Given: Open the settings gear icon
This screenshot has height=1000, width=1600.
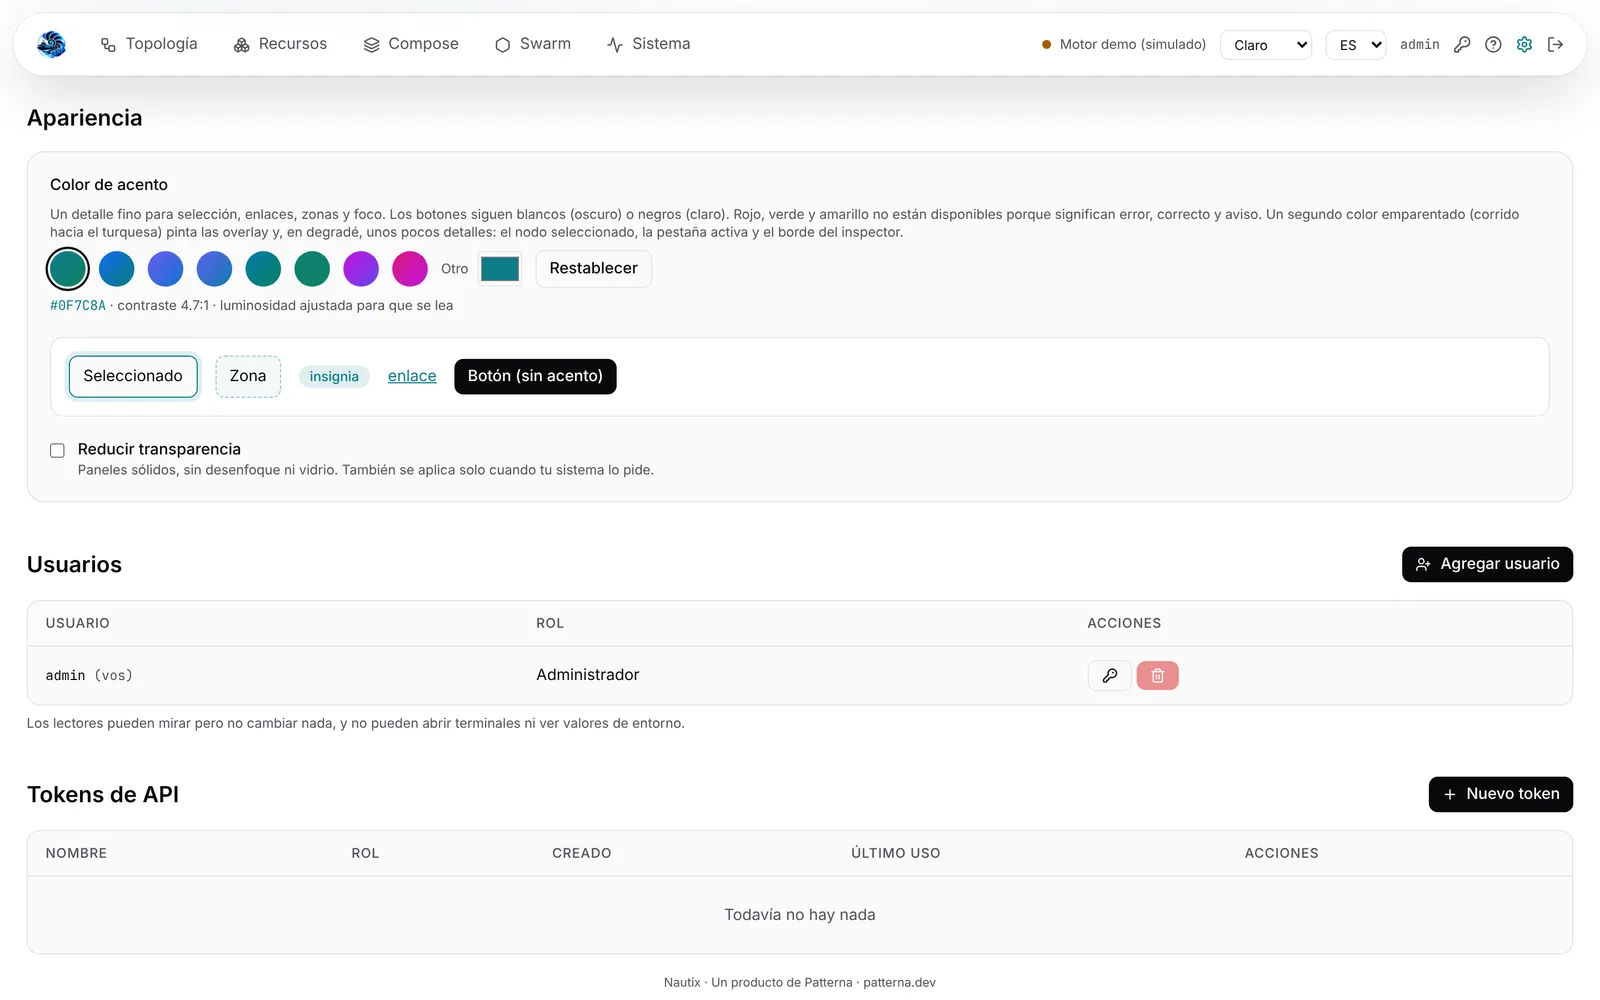Looking at the screenshot, I should [1524, 44].
